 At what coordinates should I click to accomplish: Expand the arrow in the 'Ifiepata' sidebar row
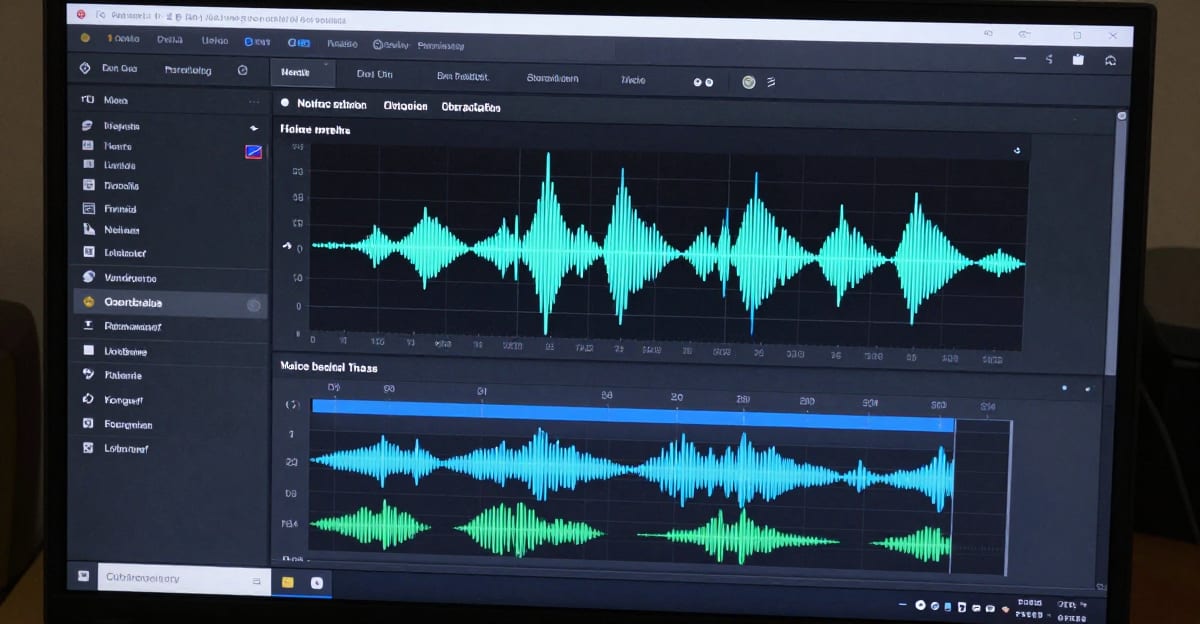253,129
